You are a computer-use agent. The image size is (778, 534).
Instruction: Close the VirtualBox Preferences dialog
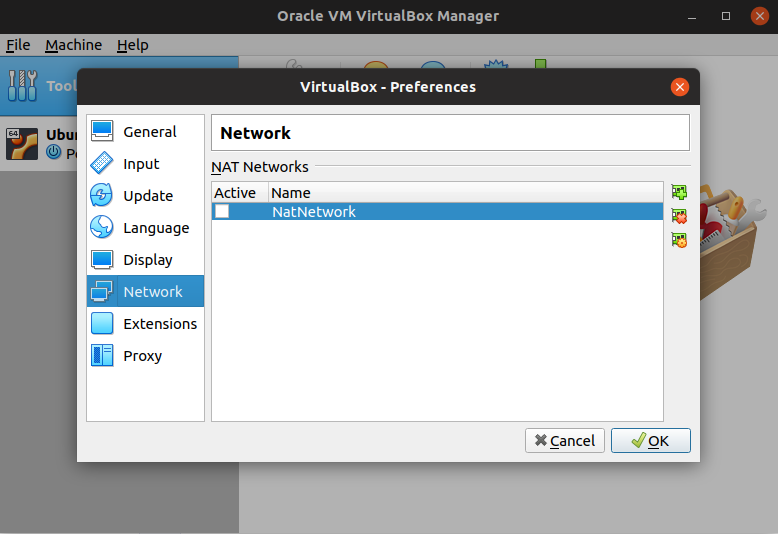(x=680, y=87)
